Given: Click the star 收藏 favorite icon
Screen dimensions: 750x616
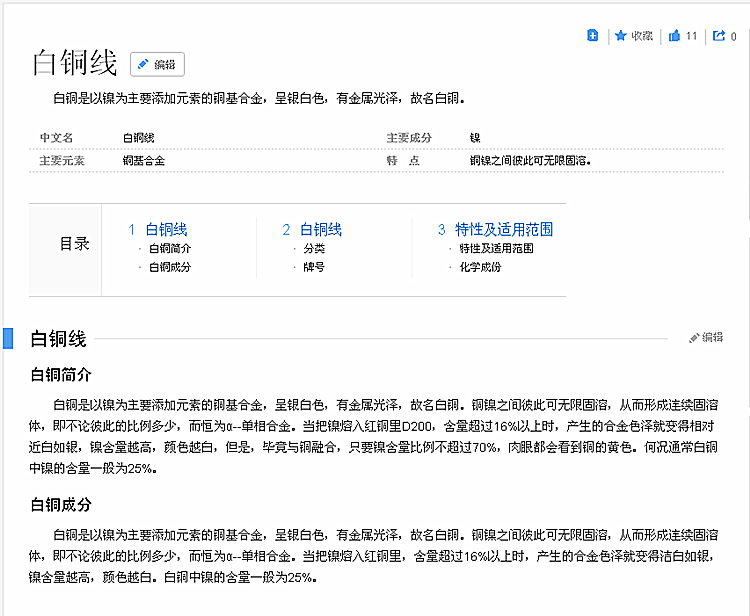Looking at the screenshot, I should pyautogui.click(x=620, y=35).
